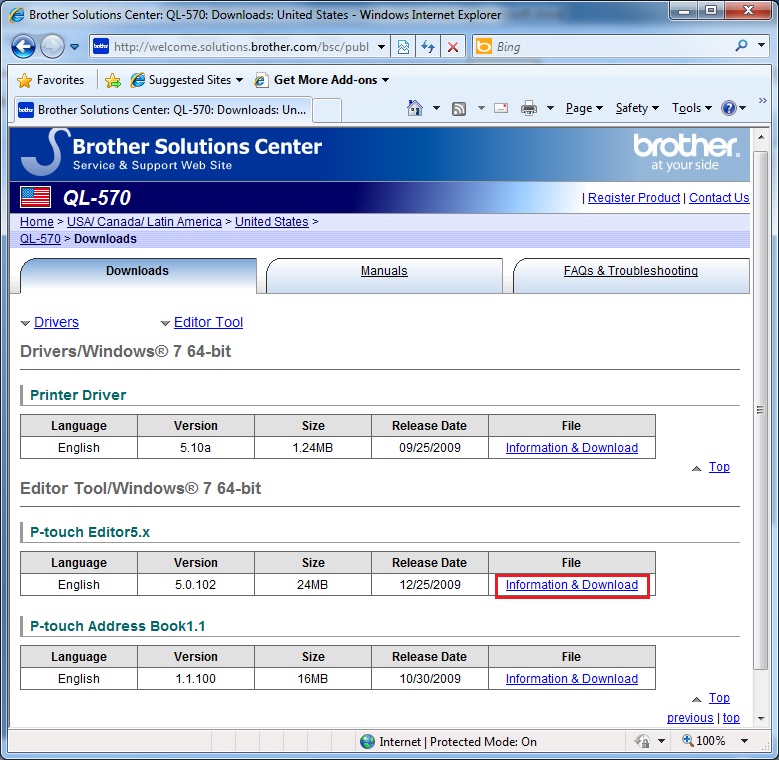Open the Page dropdown menu
Image resolution: width=779 pixels, height=760 pixels.
click(584, 108)
